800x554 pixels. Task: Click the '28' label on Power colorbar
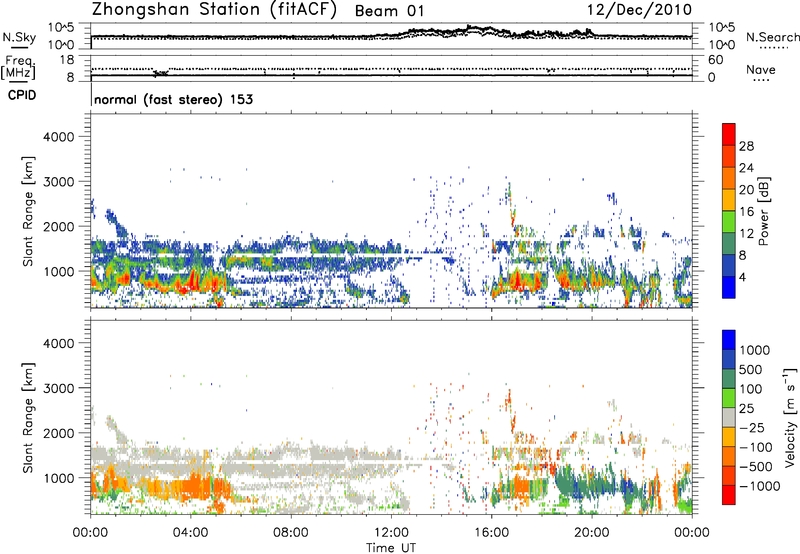pyautogui.click(x=746, y=146)
